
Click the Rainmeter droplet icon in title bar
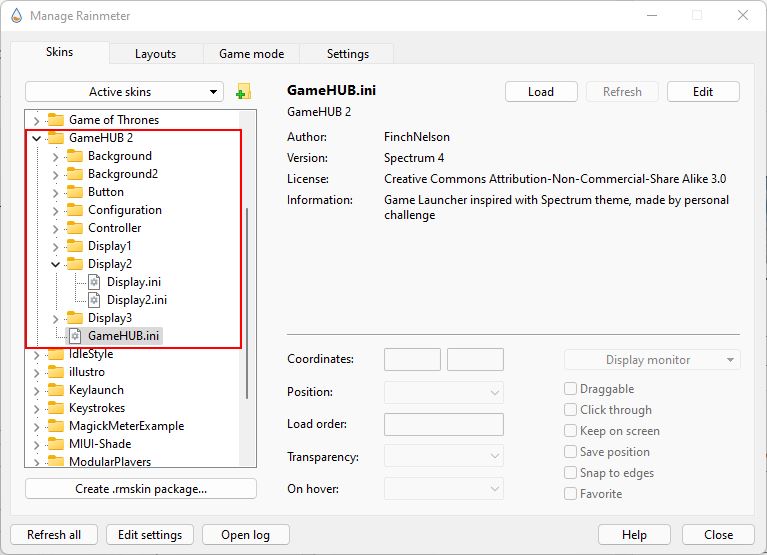click(17, 16)
